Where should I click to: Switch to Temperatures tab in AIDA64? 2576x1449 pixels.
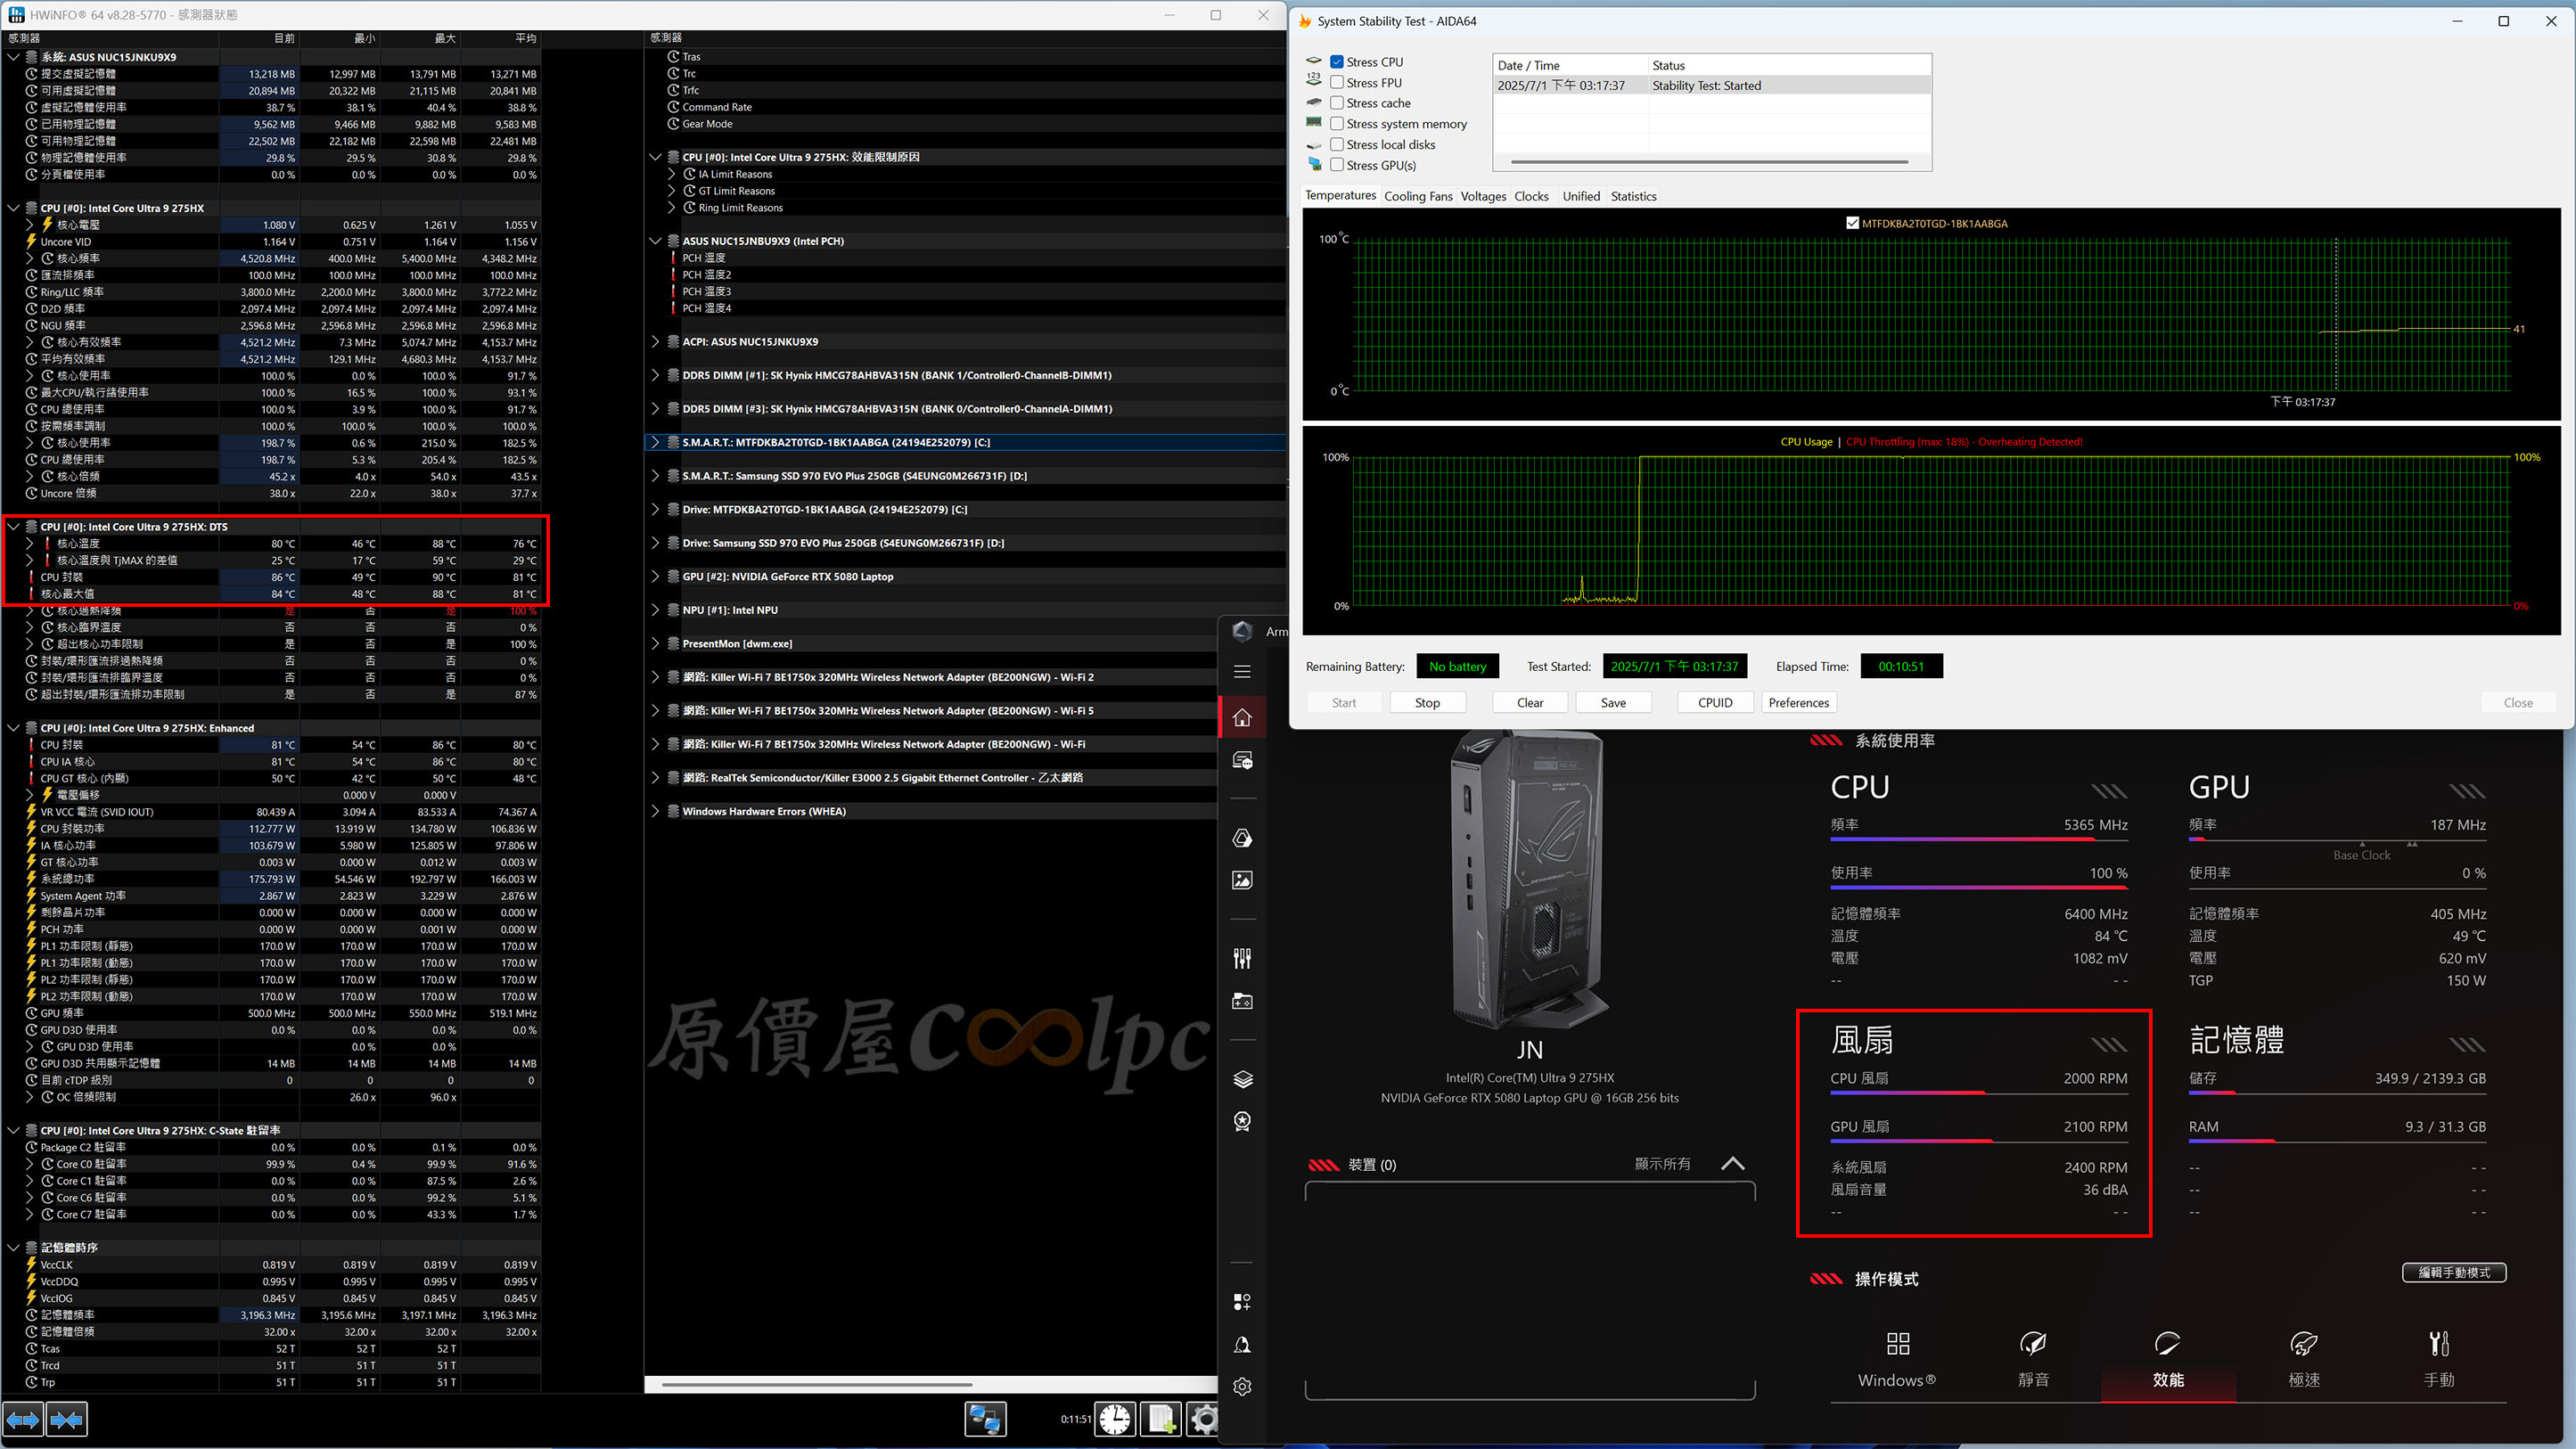coord(1340,196)
